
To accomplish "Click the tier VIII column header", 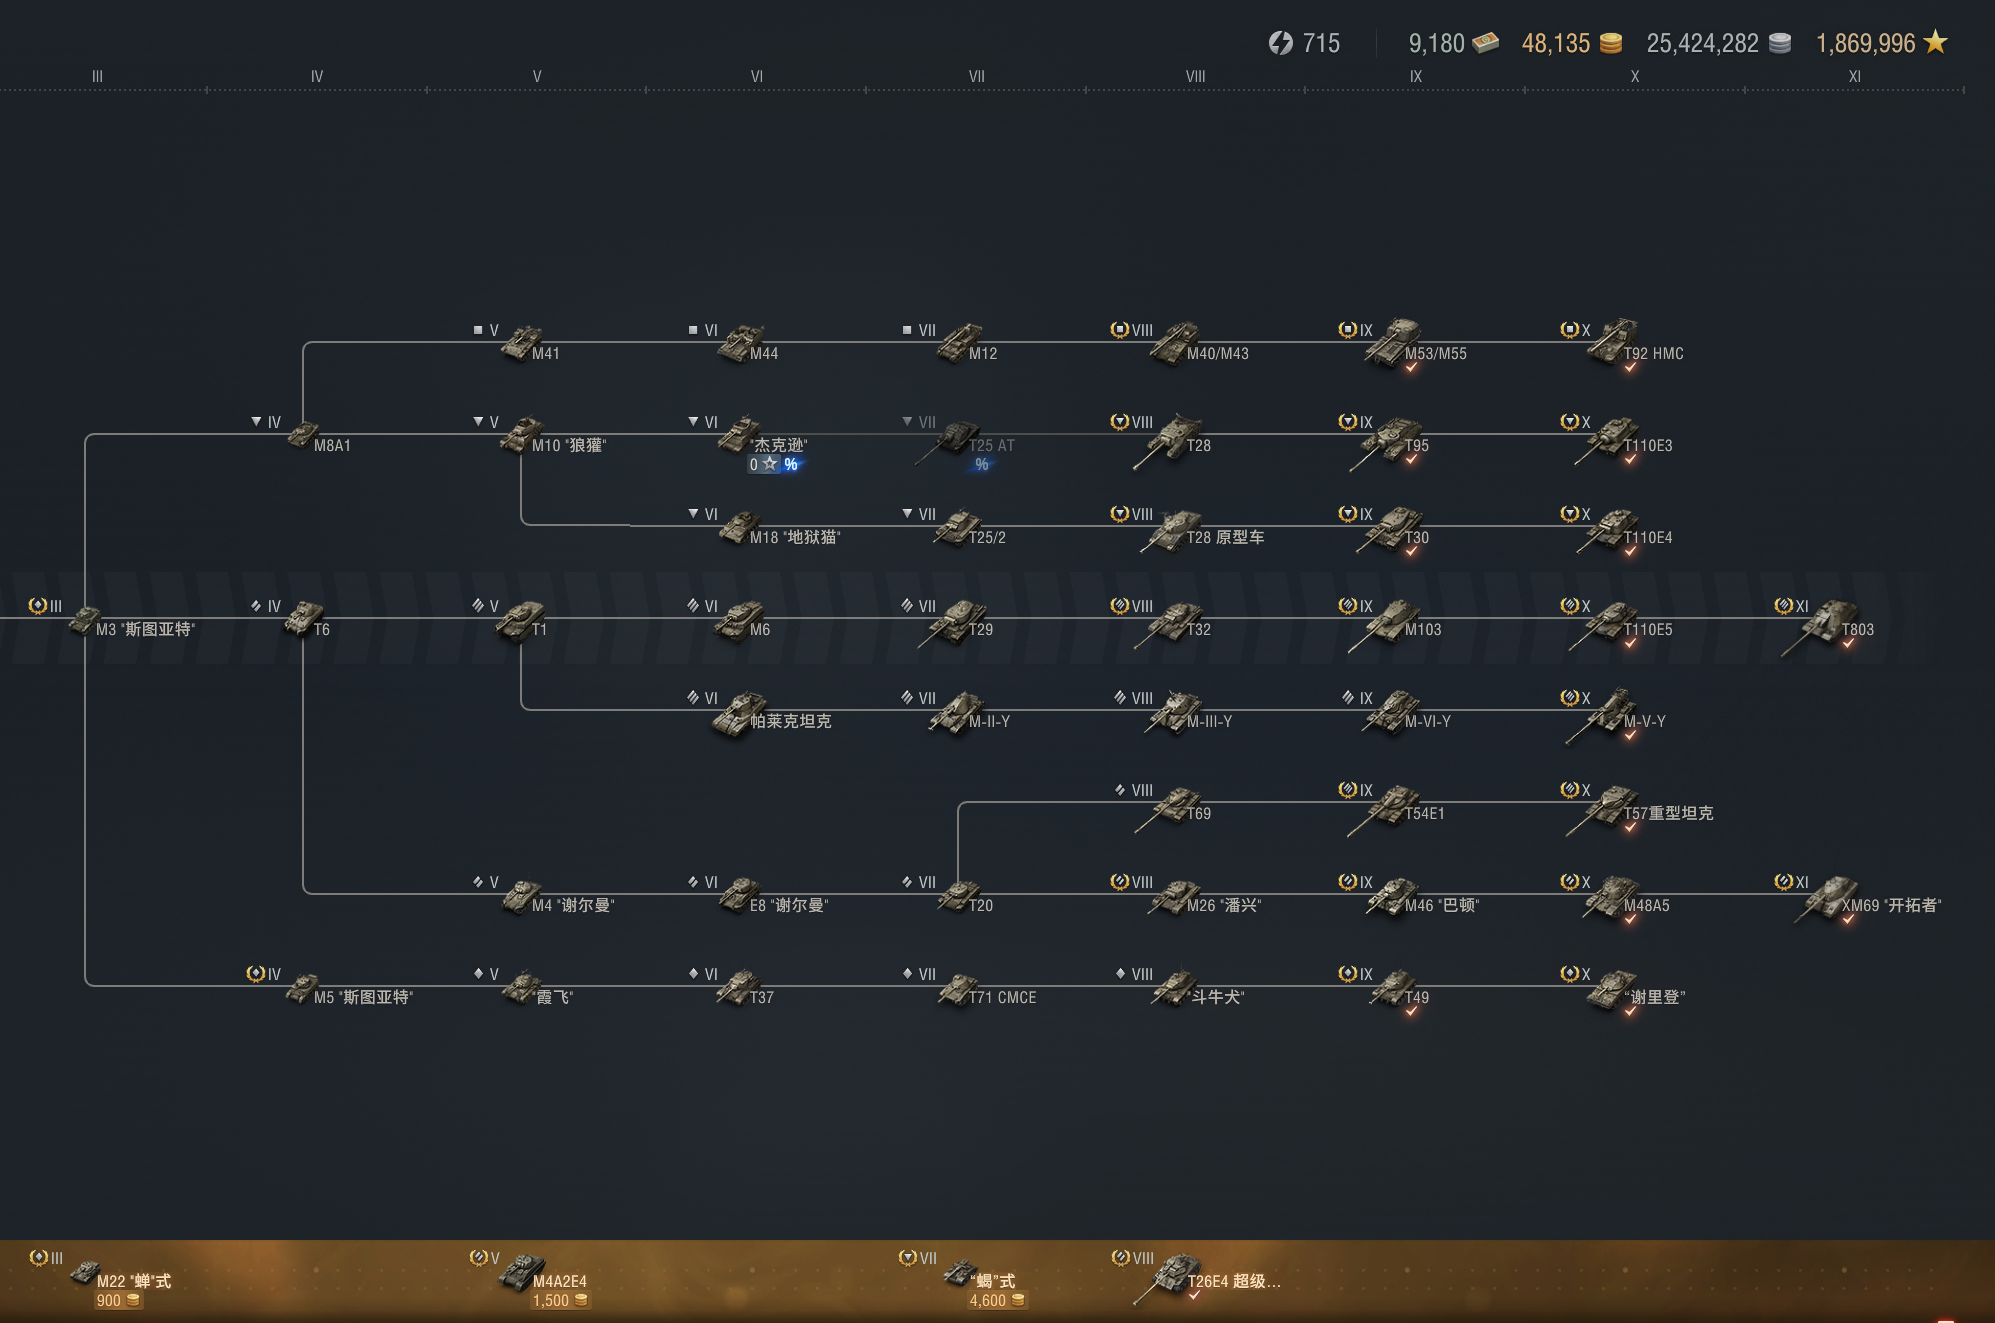I will [1195, 77].
